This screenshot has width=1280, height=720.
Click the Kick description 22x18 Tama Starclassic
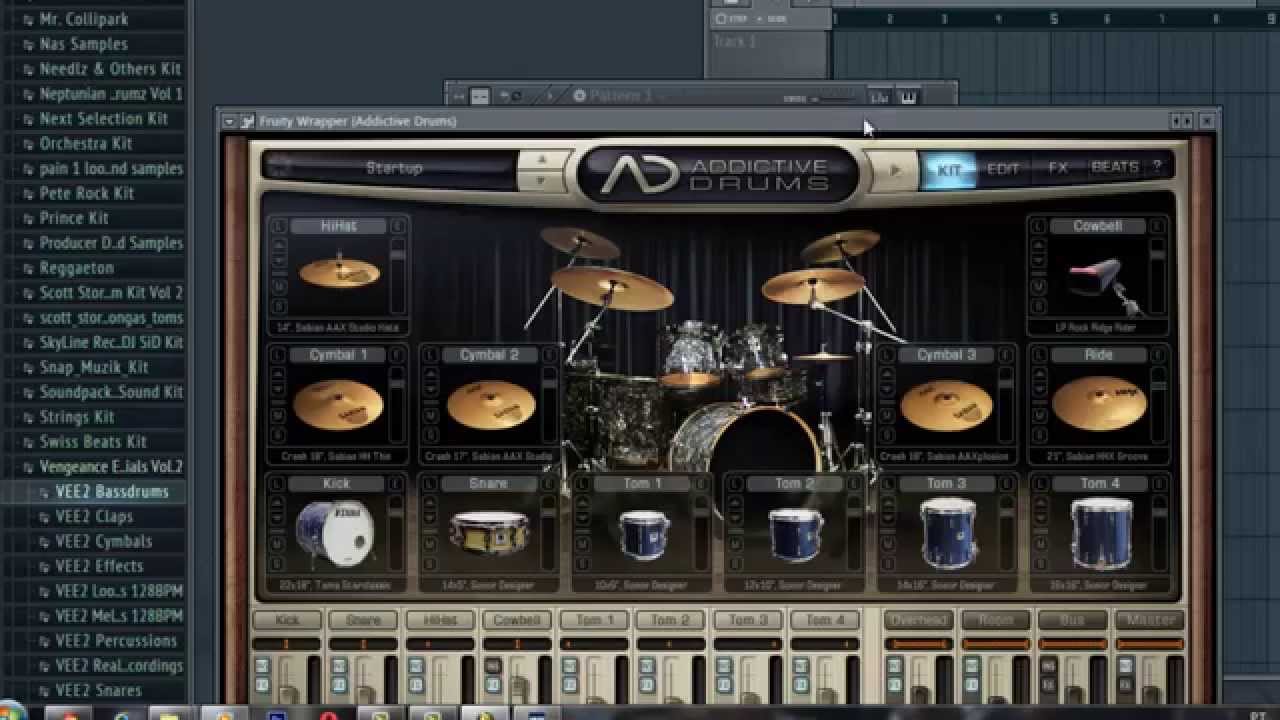336,585
